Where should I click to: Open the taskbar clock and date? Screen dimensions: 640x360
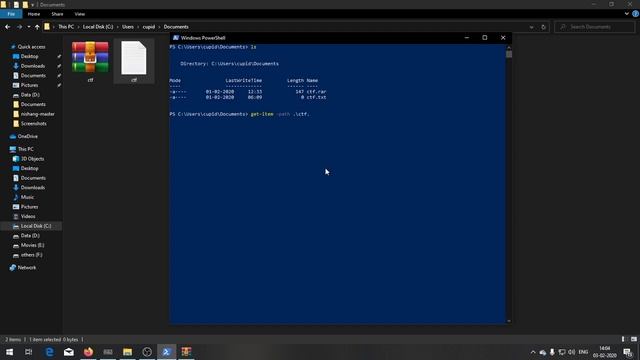pyautogui.click(x=604, y=352)
